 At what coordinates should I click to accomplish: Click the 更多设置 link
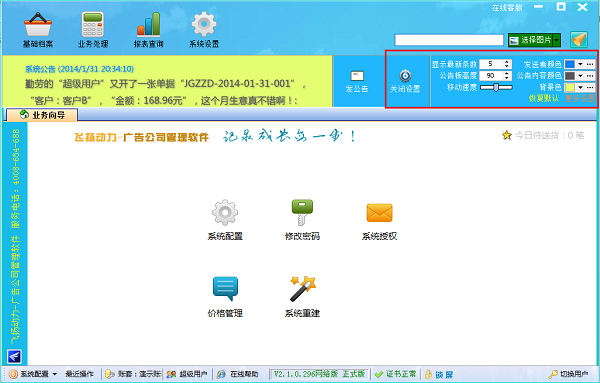[580, 98]
